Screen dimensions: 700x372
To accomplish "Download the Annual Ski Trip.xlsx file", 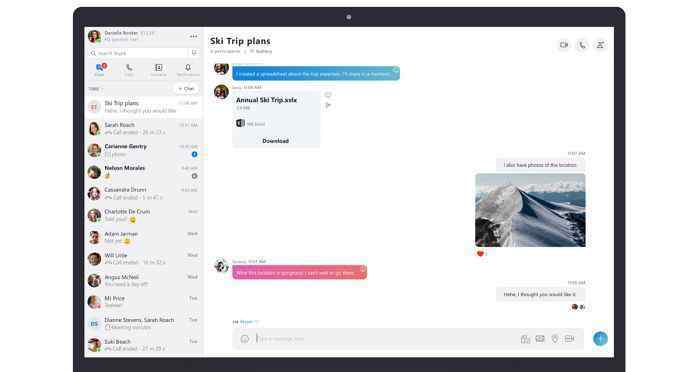I will point(275,141).
